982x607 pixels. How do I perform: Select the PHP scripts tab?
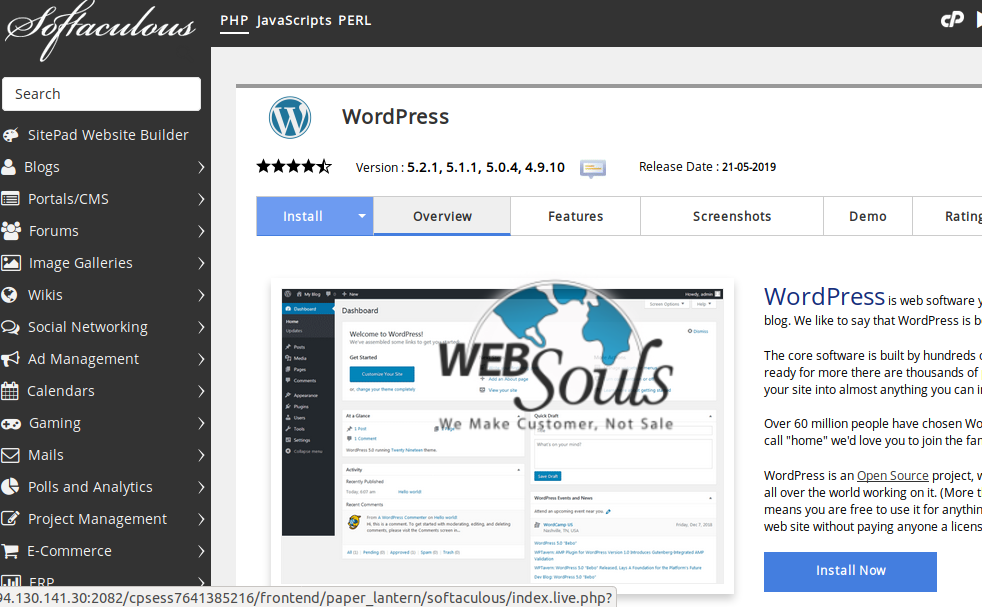coord(234,21)
